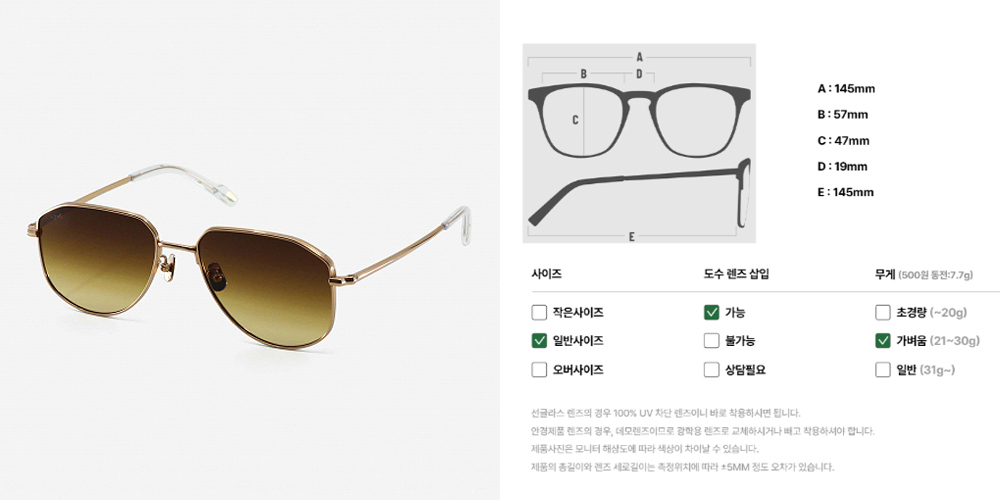Click the E temple length marker
Viewport: 1000px width, 500px height.
[x=631, y=237]
